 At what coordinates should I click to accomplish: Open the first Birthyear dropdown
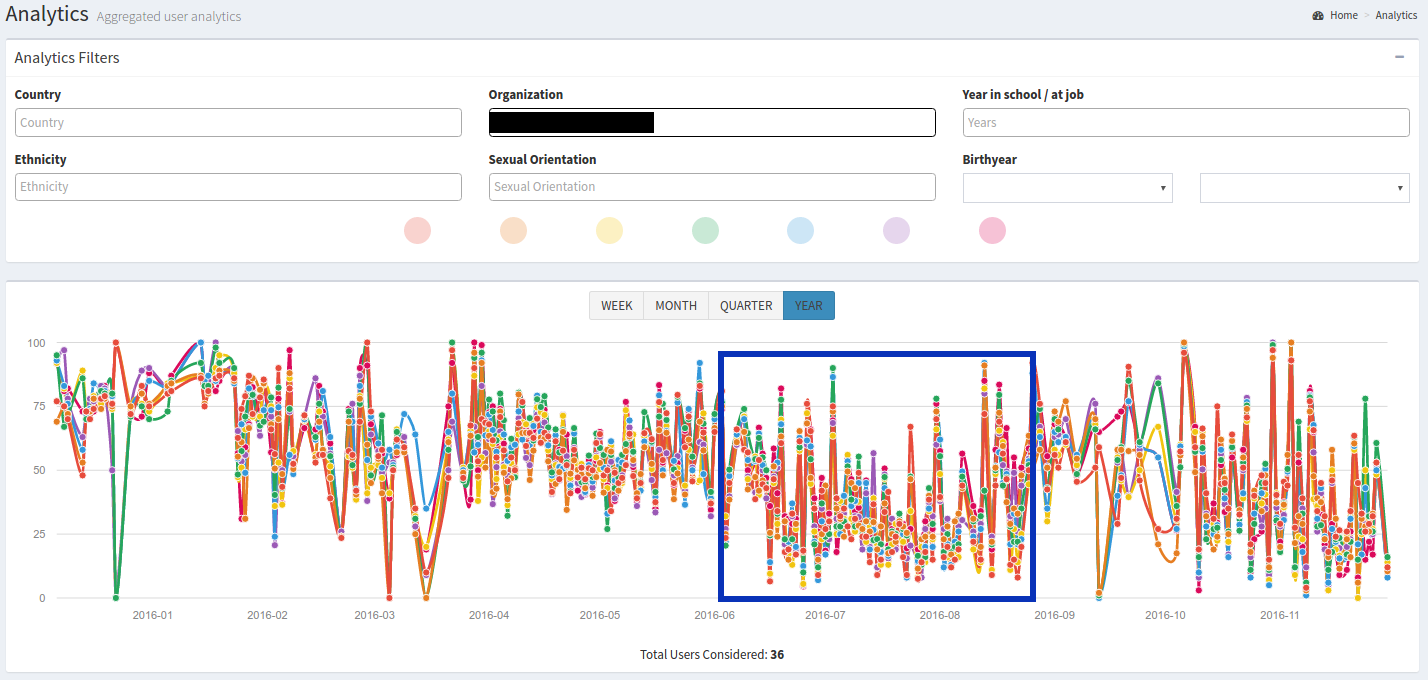(1068, 187)
